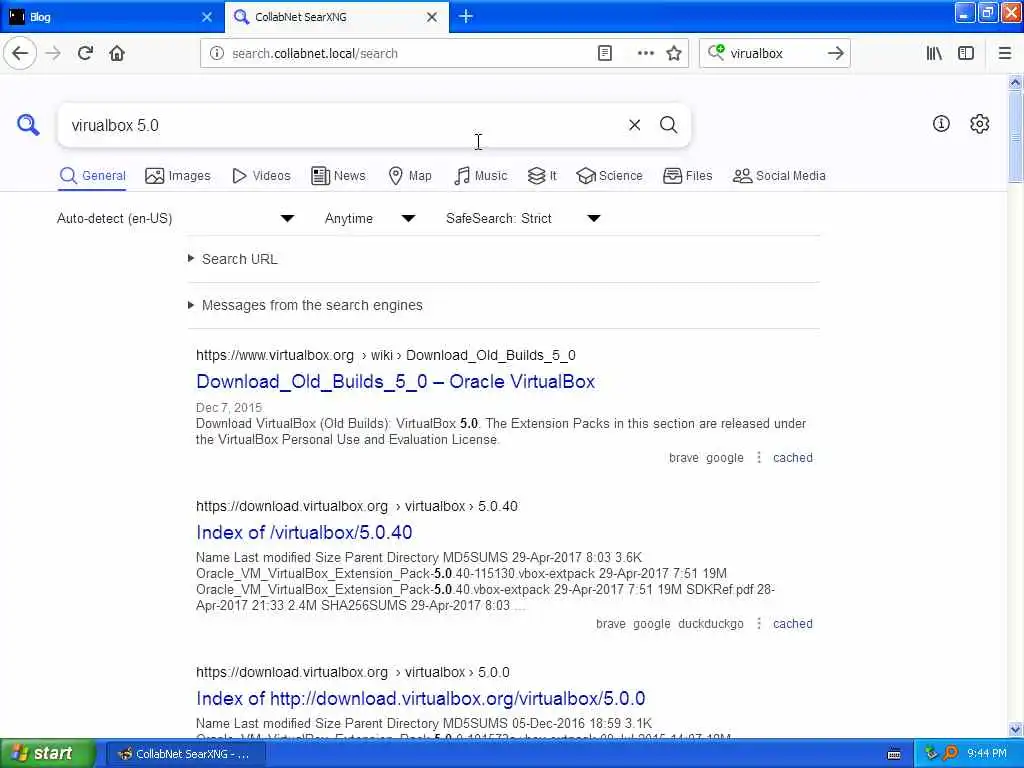The image size is (1024, 768).
Task: Open the language Auto-detect dropdown
Action: [176, 218]
